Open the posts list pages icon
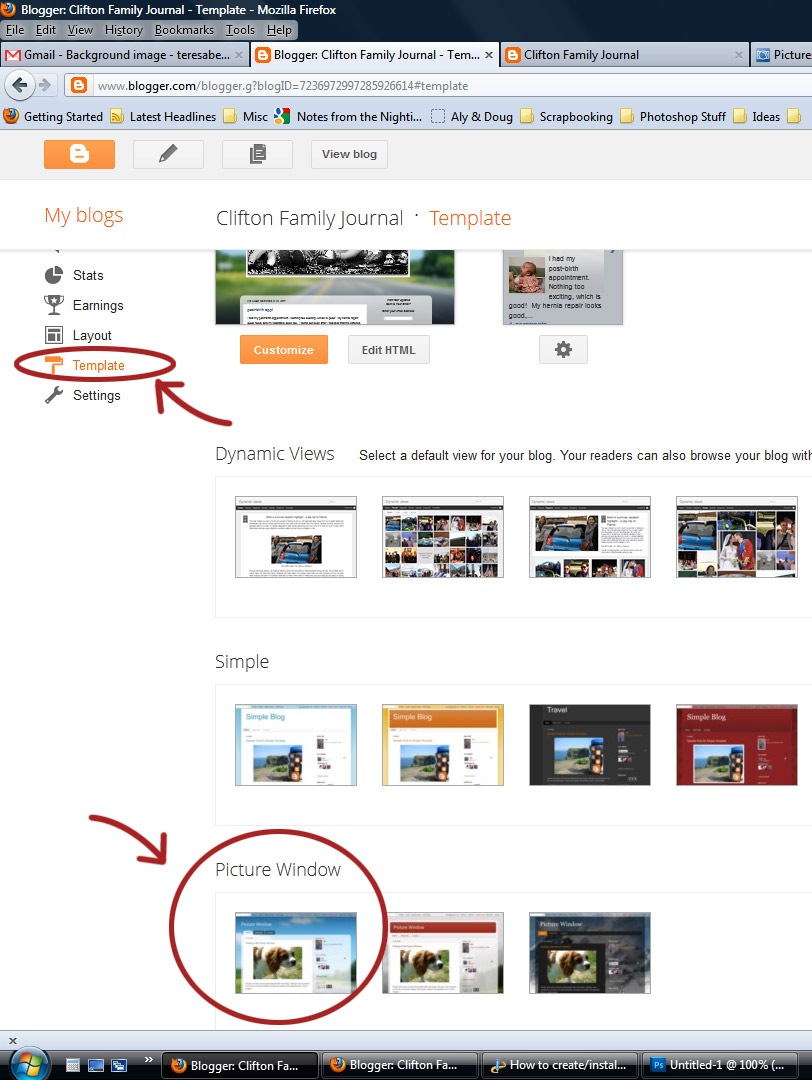Image resolution: width=812 pixels, height=1080 pixels. [x=258, y=154]
